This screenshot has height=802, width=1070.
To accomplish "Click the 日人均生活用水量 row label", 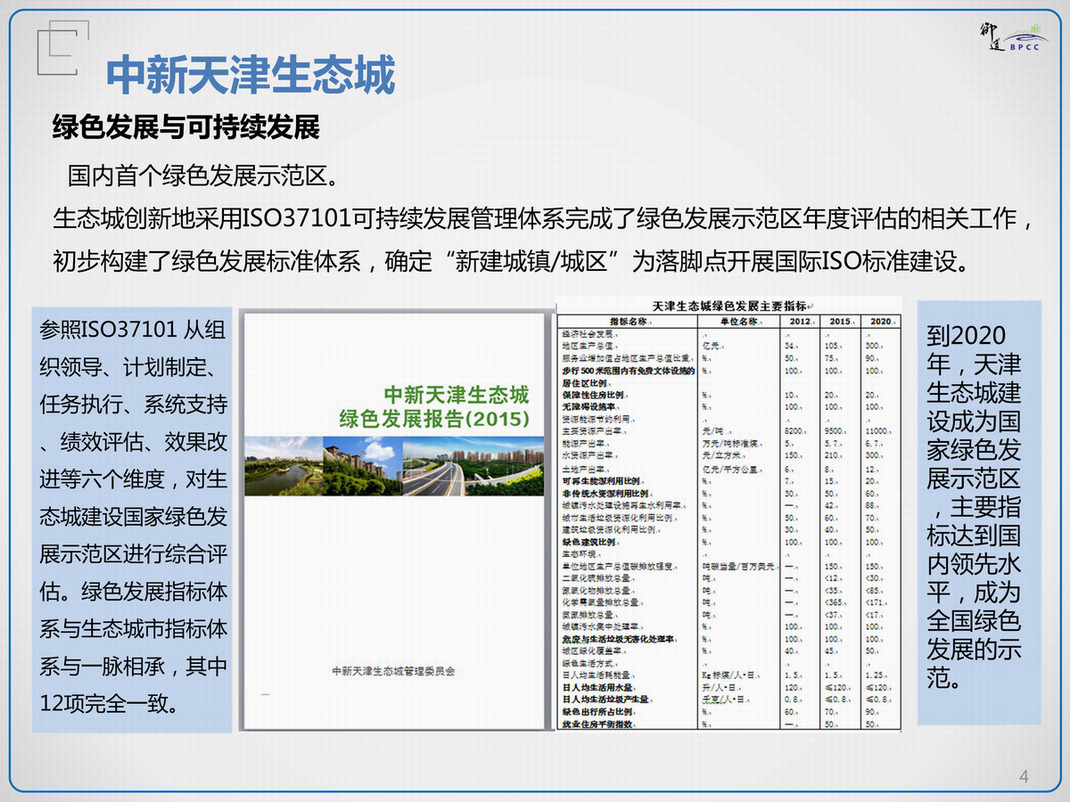I will [598, 687].
